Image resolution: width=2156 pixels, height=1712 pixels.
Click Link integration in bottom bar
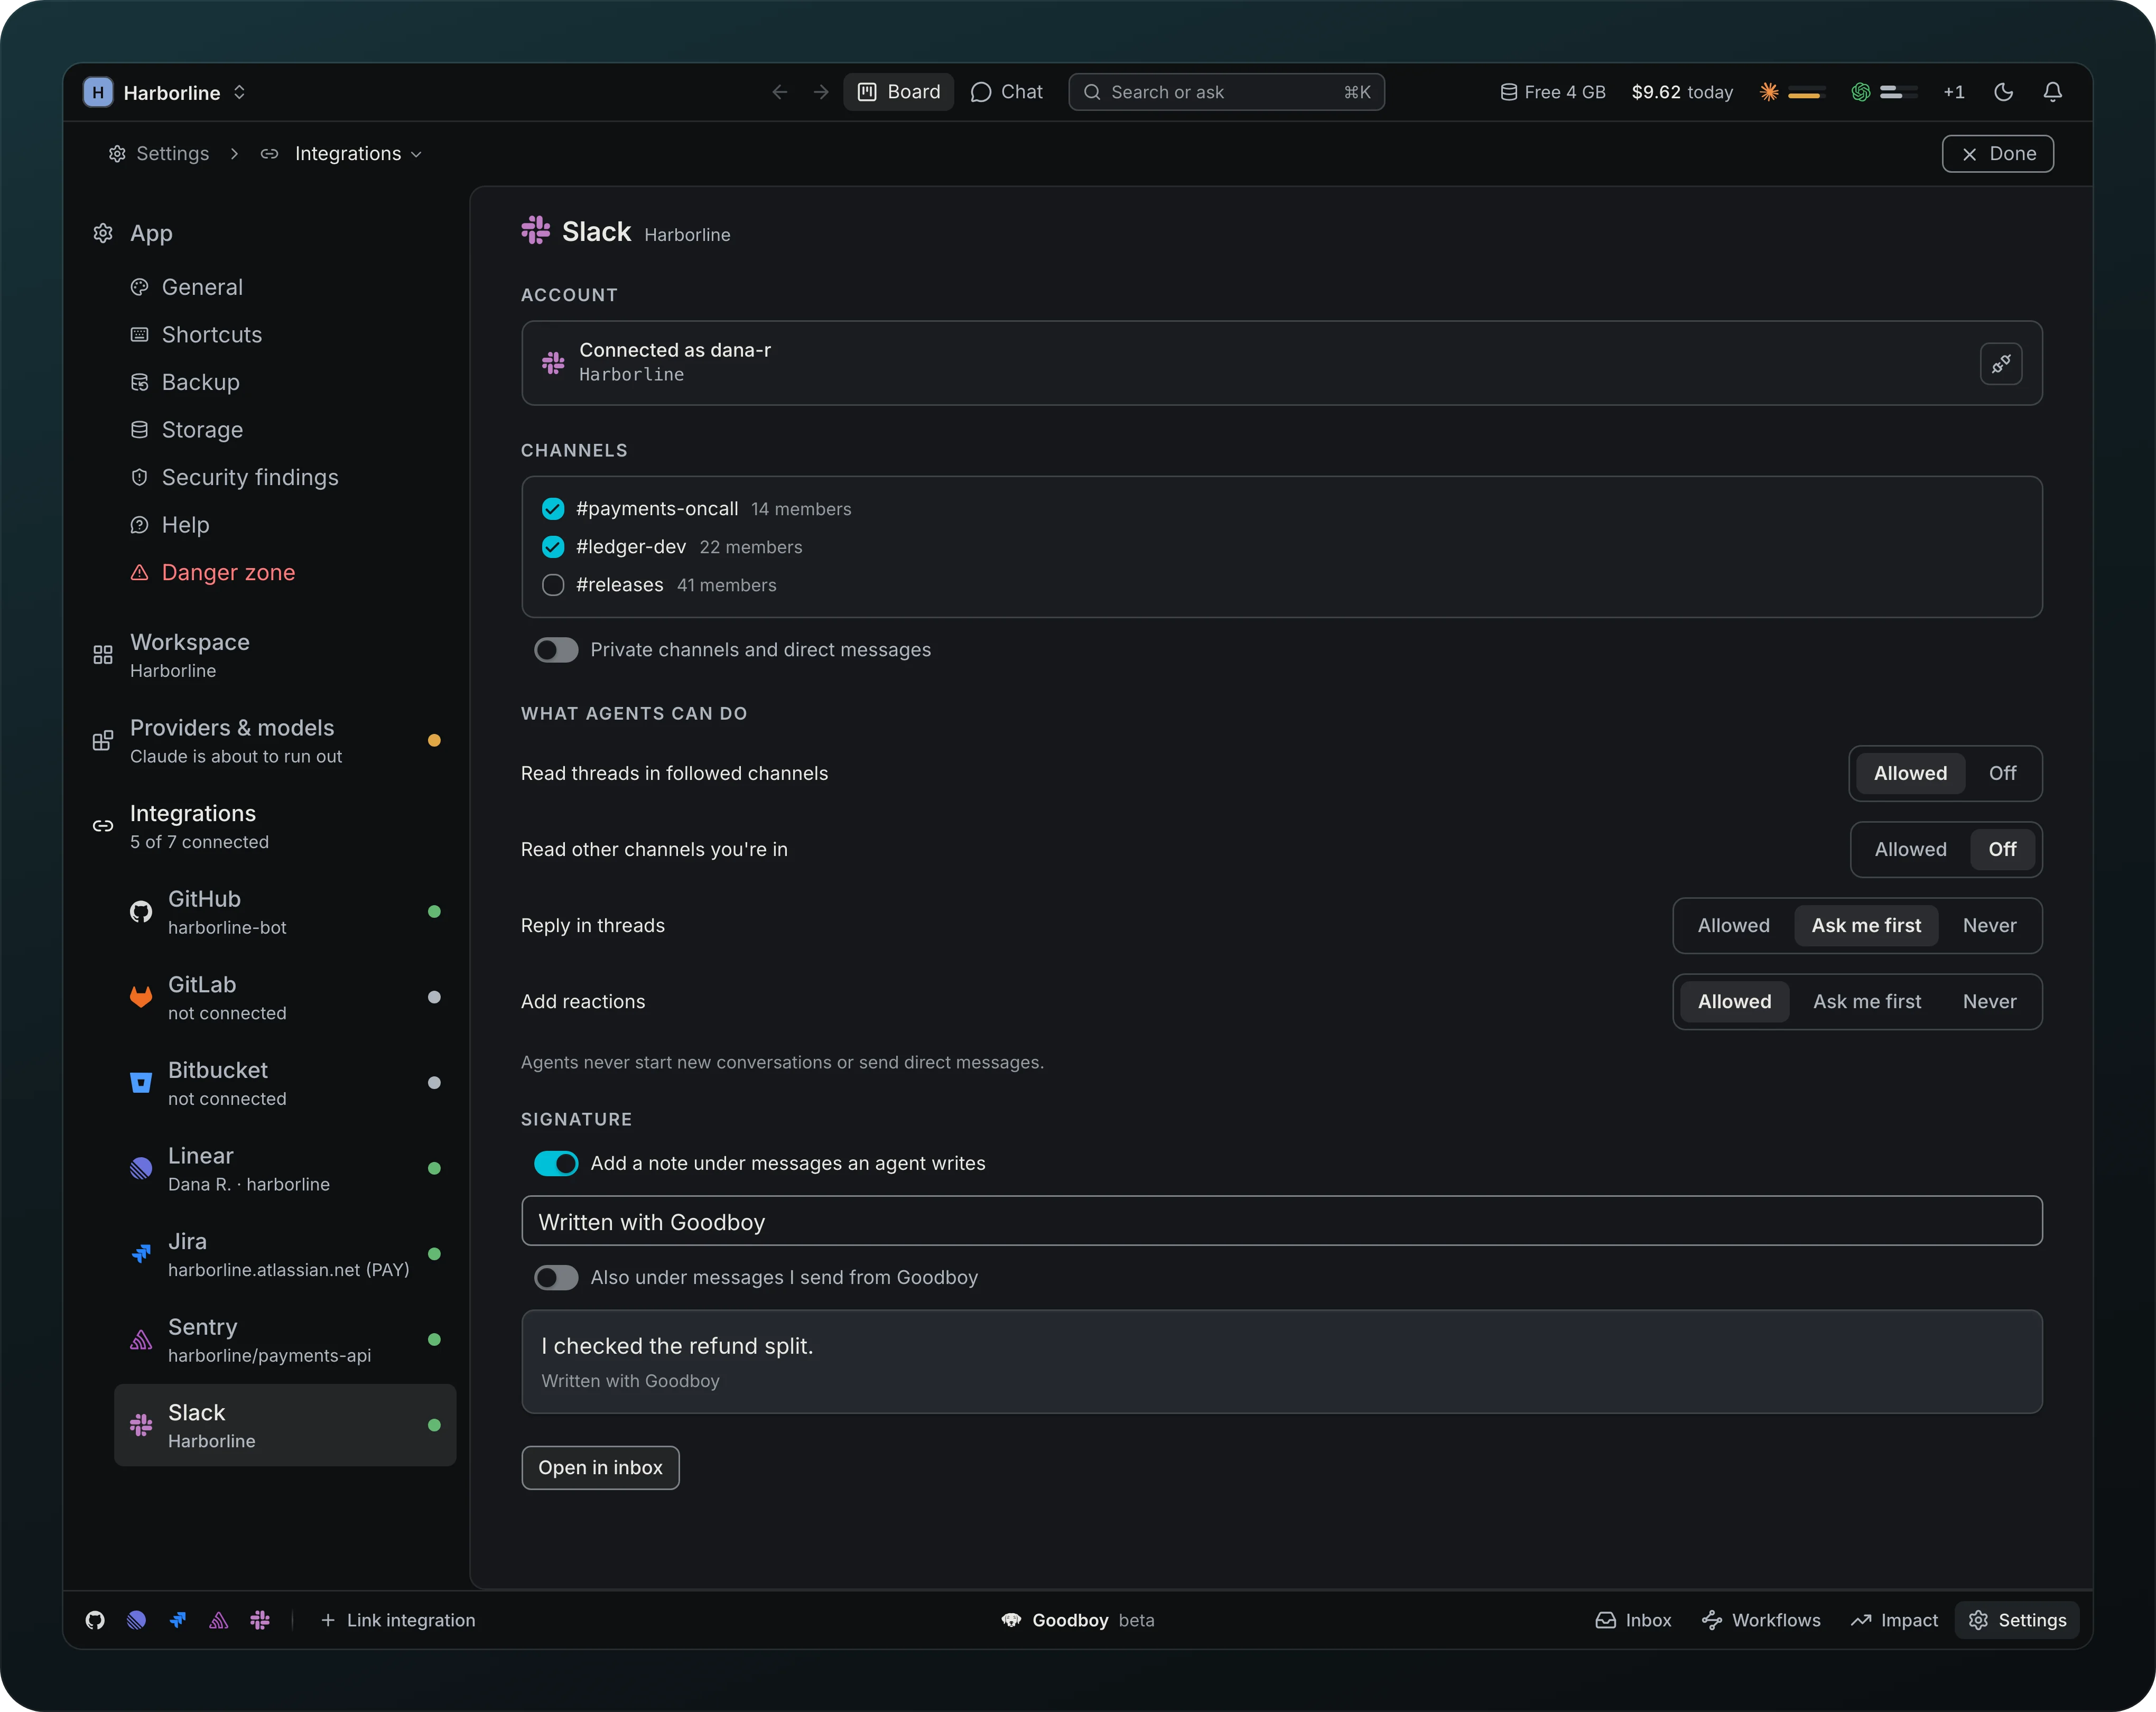(398, 1620)
